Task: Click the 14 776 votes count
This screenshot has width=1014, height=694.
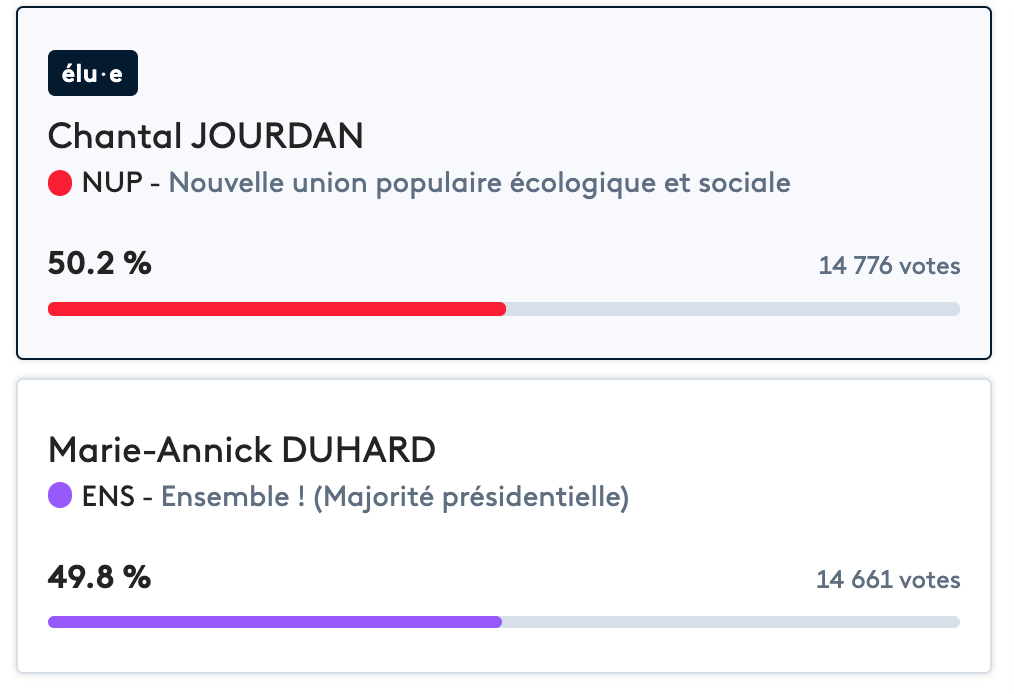Action: (x=889, y=266)
